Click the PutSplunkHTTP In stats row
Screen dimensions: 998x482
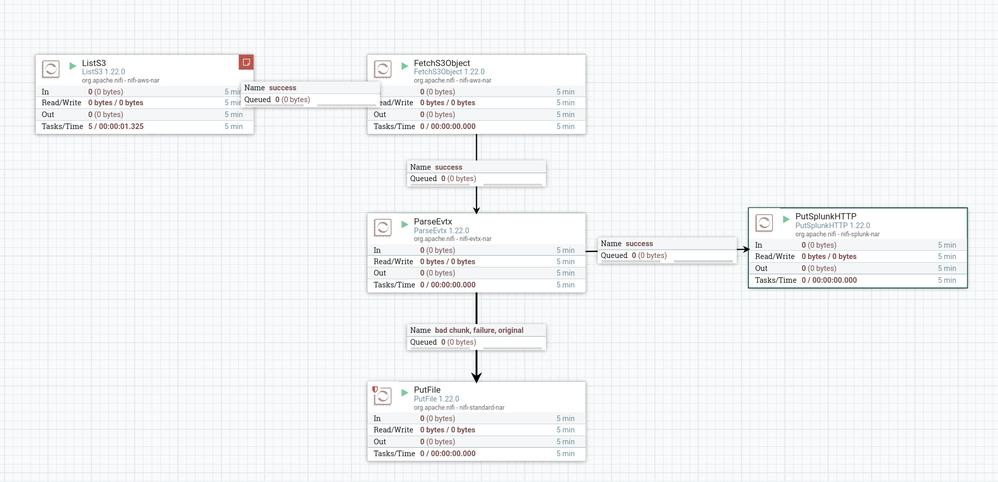857,245
